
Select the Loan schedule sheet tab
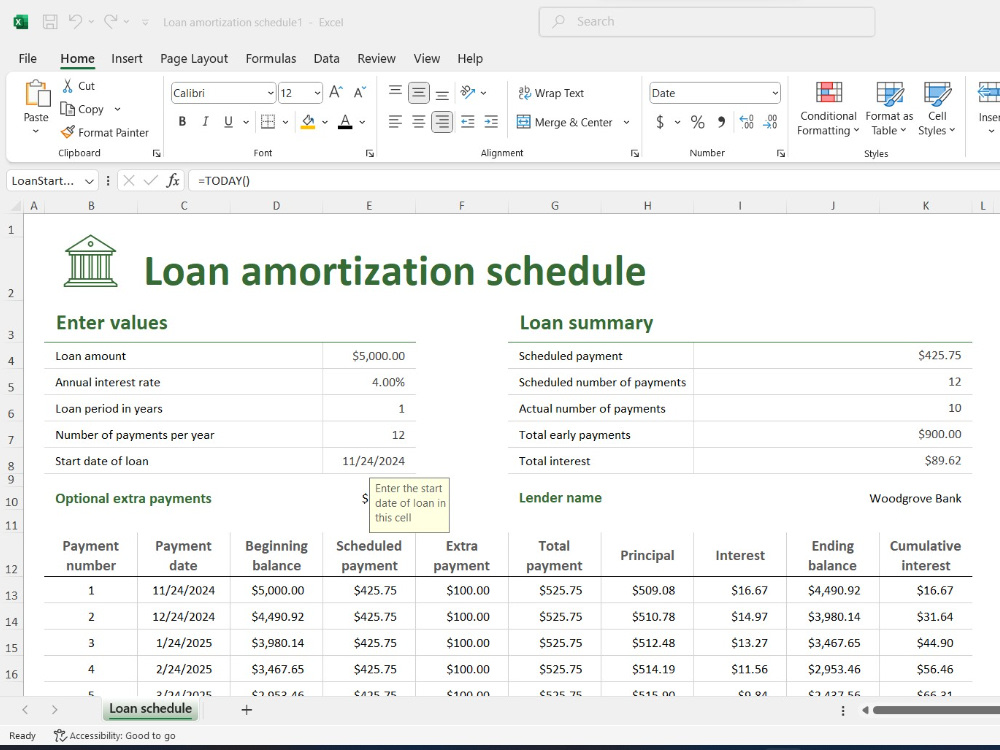(x=151, y=709)
